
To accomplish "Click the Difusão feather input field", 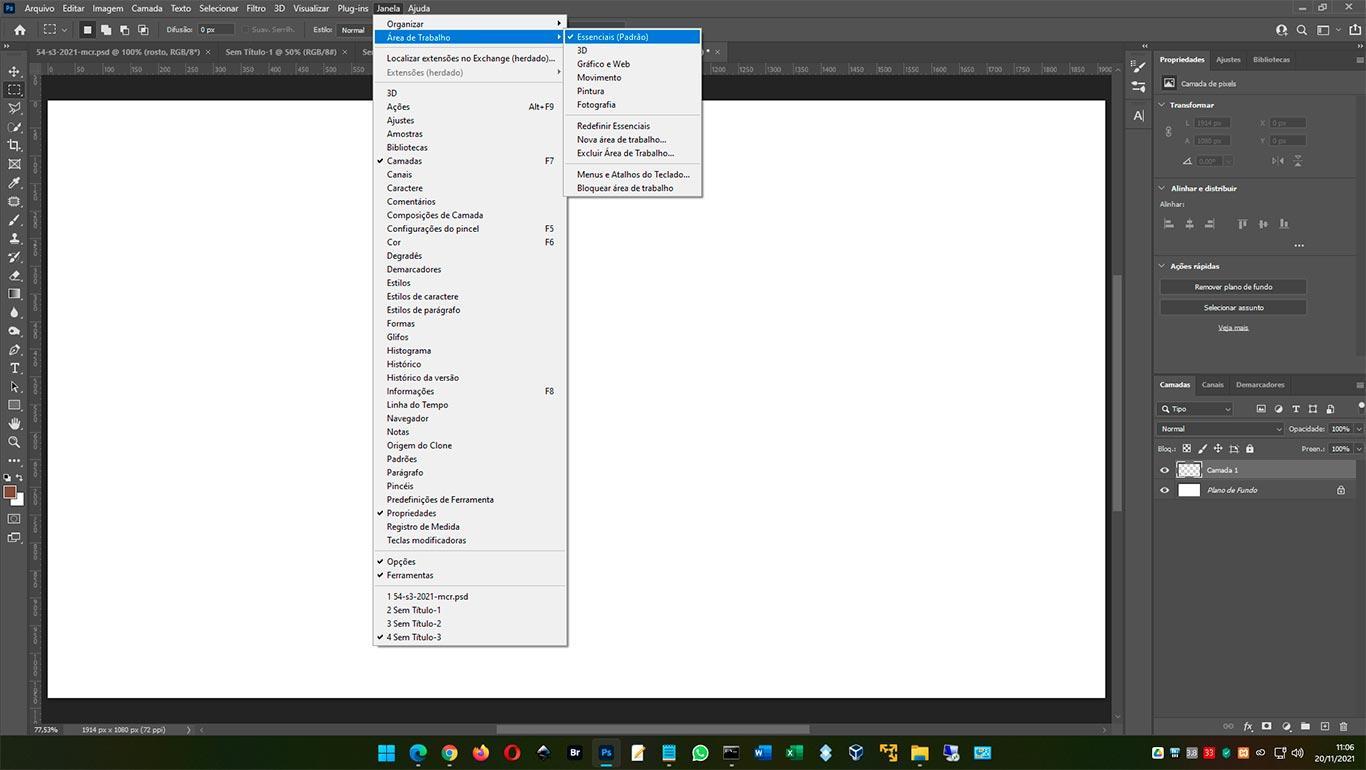I will [215, 30].
